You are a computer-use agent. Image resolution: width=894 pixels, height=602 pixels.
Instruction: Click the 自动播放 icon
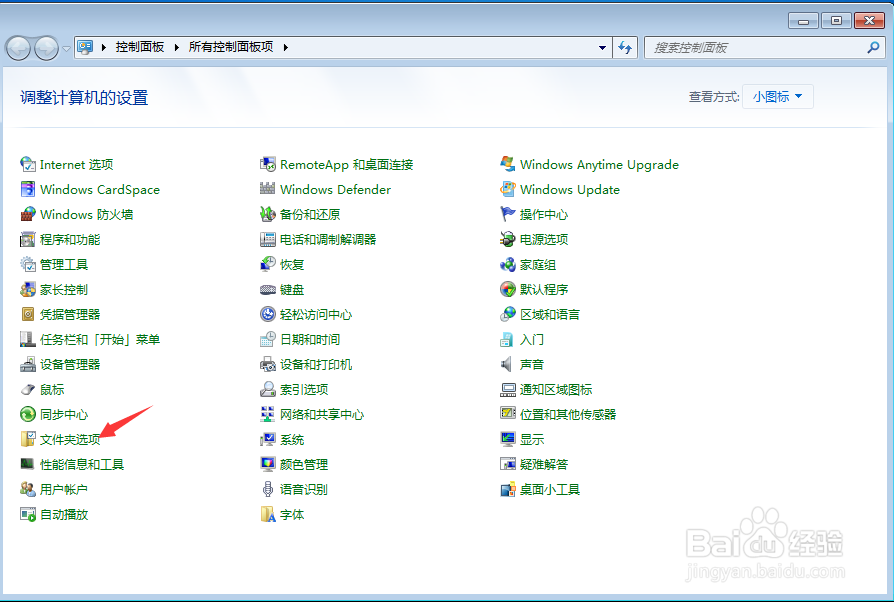[x=27, y=514]
